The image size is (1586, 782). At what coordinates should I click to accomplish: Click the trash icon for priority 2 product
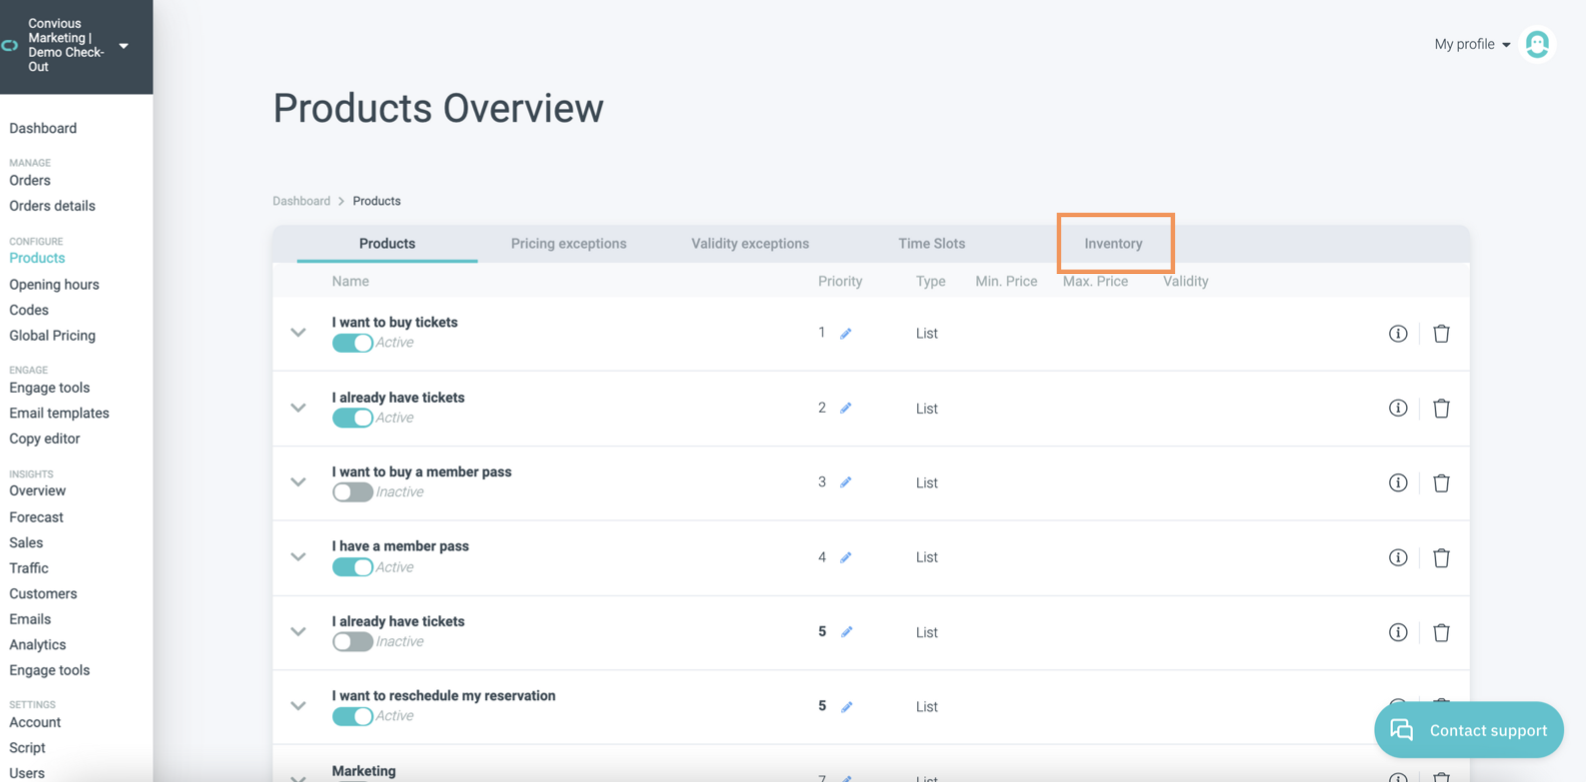[x=1441, y=408]
